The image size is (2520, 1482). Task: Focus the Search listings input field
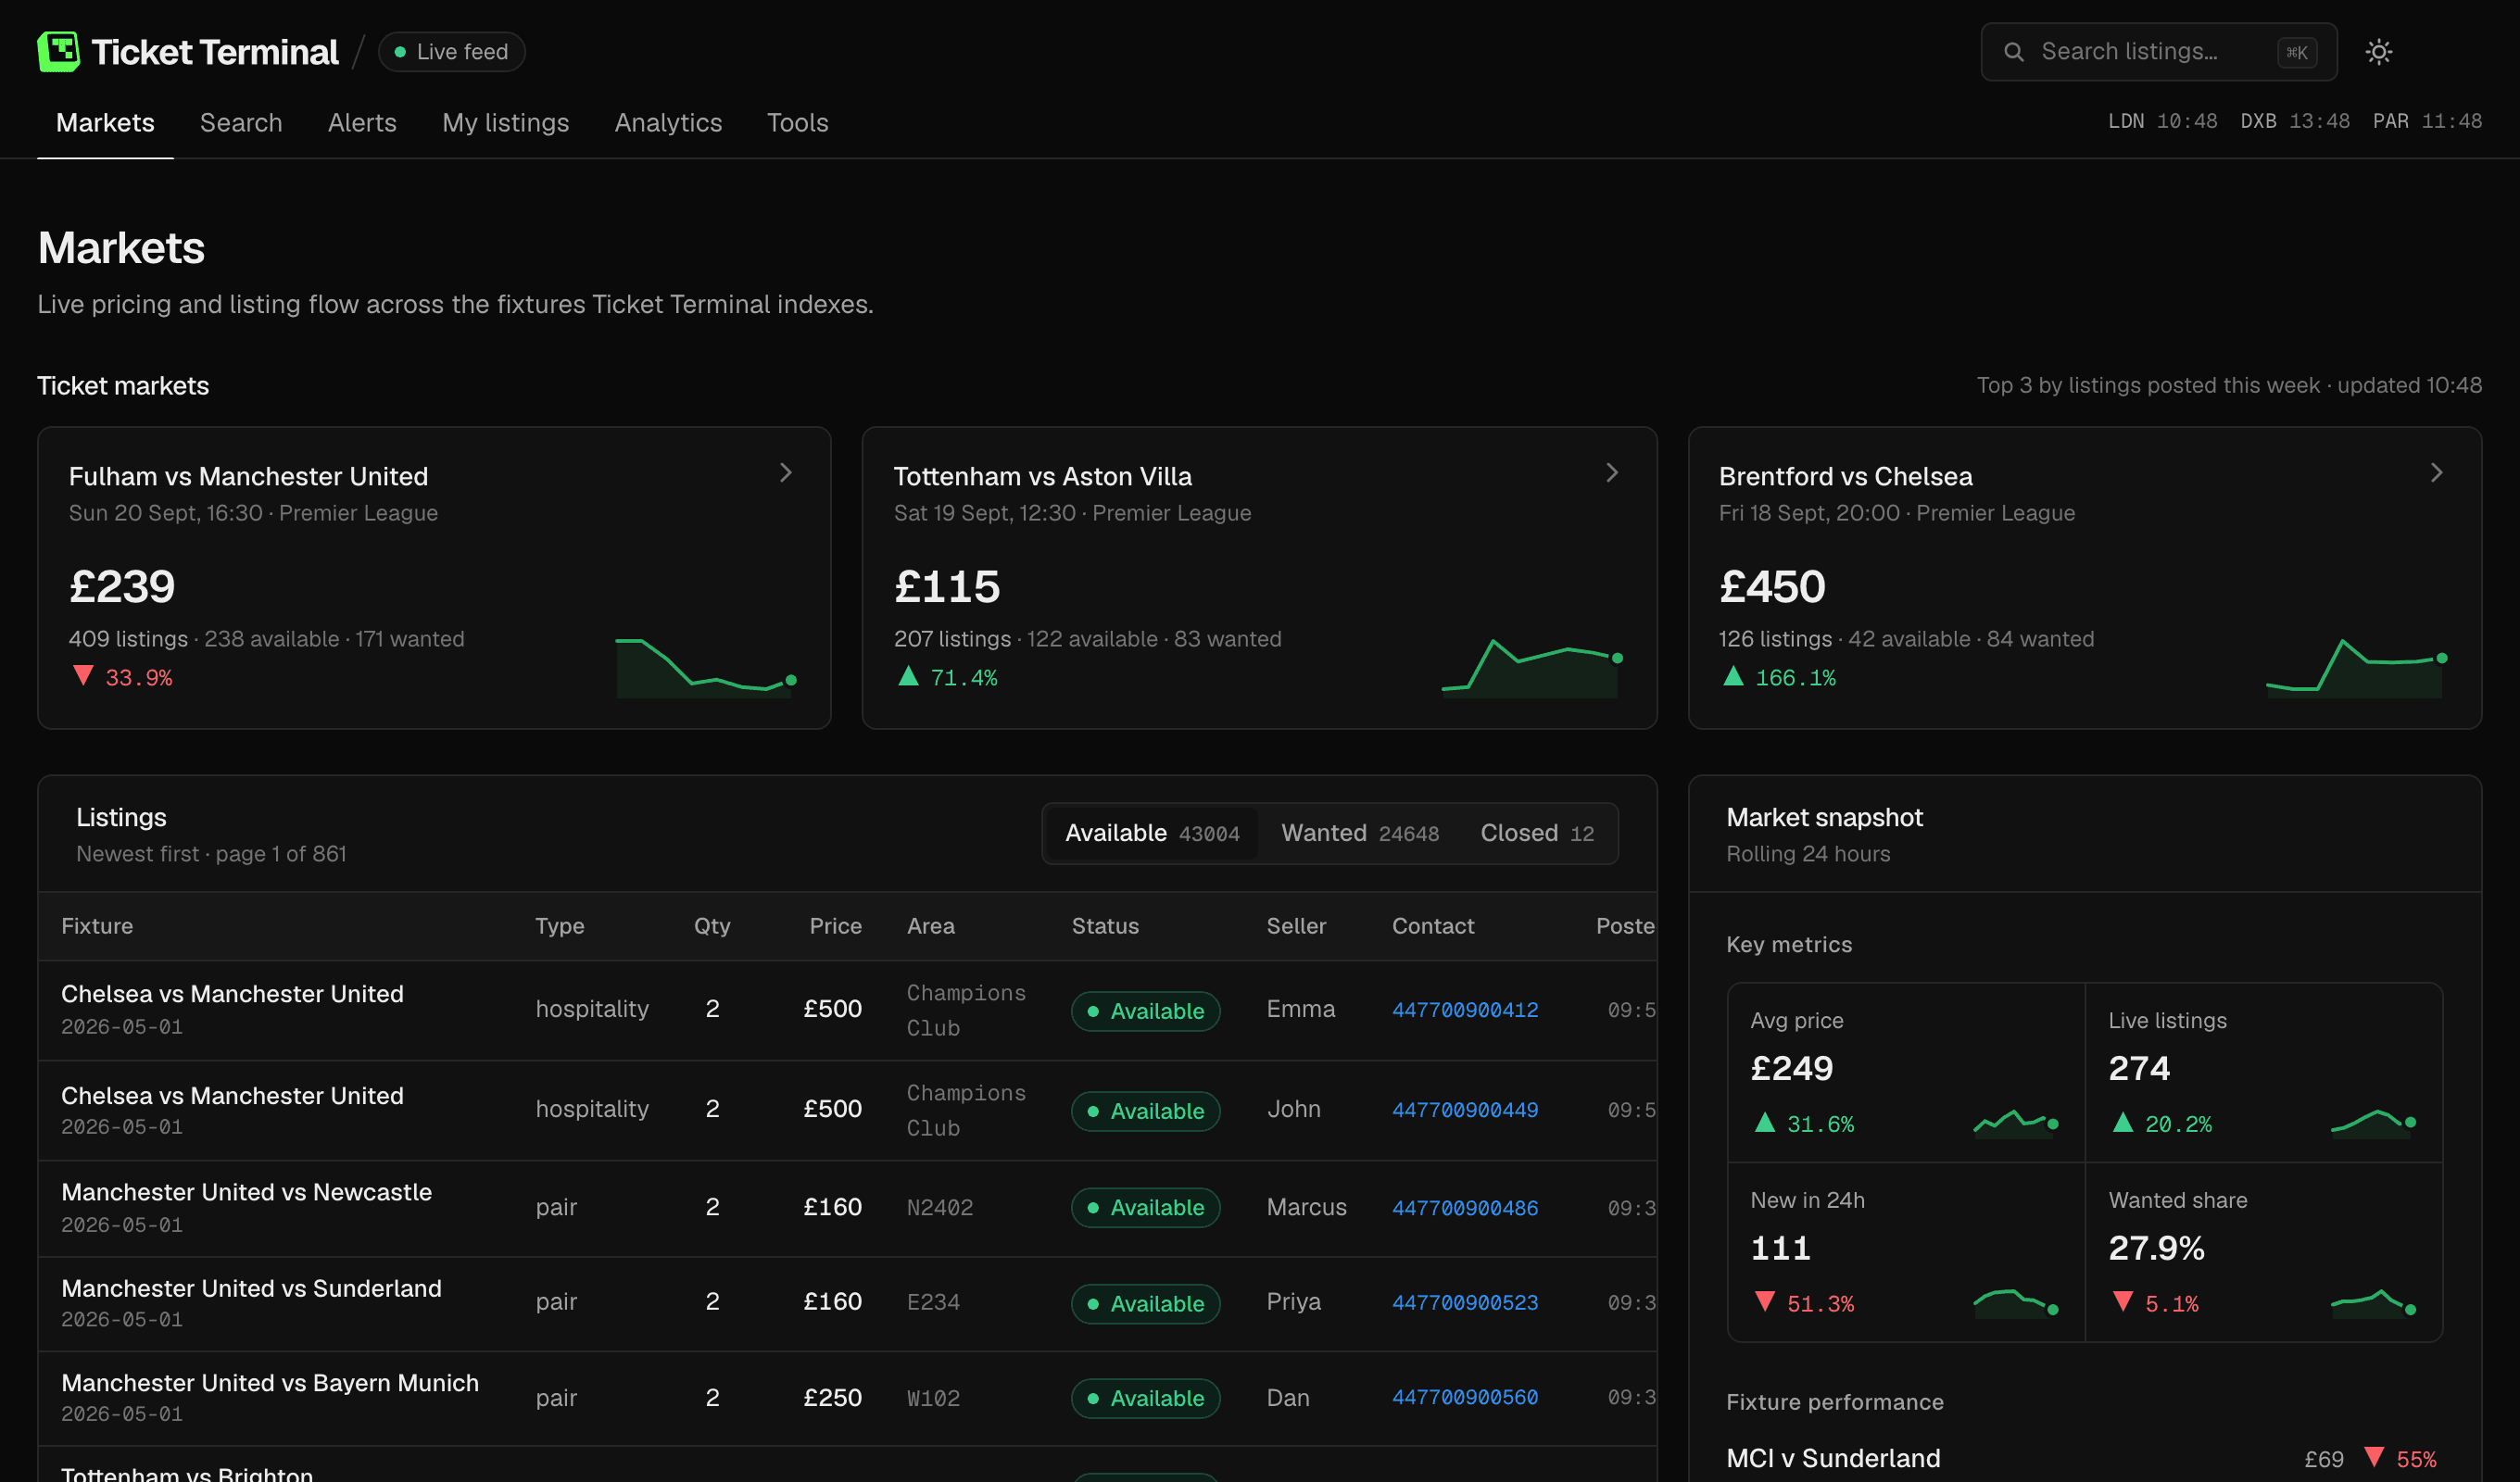coord(2158,52)
